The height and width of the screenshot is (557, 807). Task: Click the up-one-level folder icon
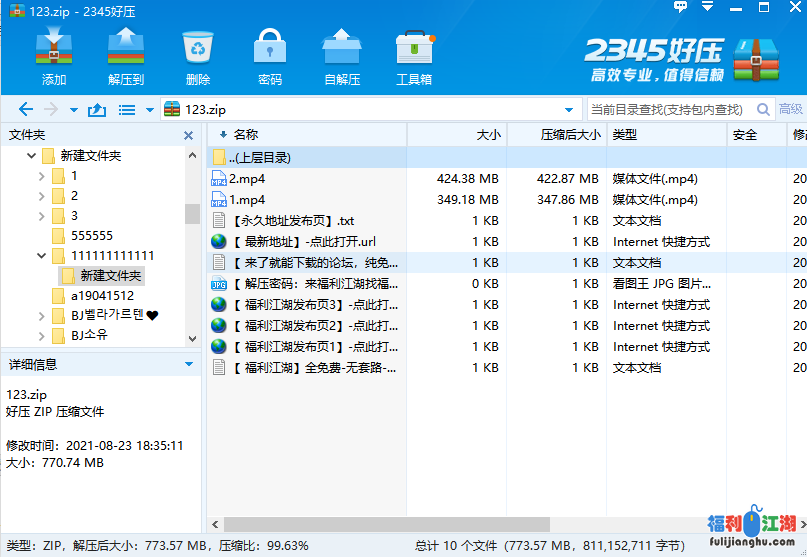click(97, 110)
